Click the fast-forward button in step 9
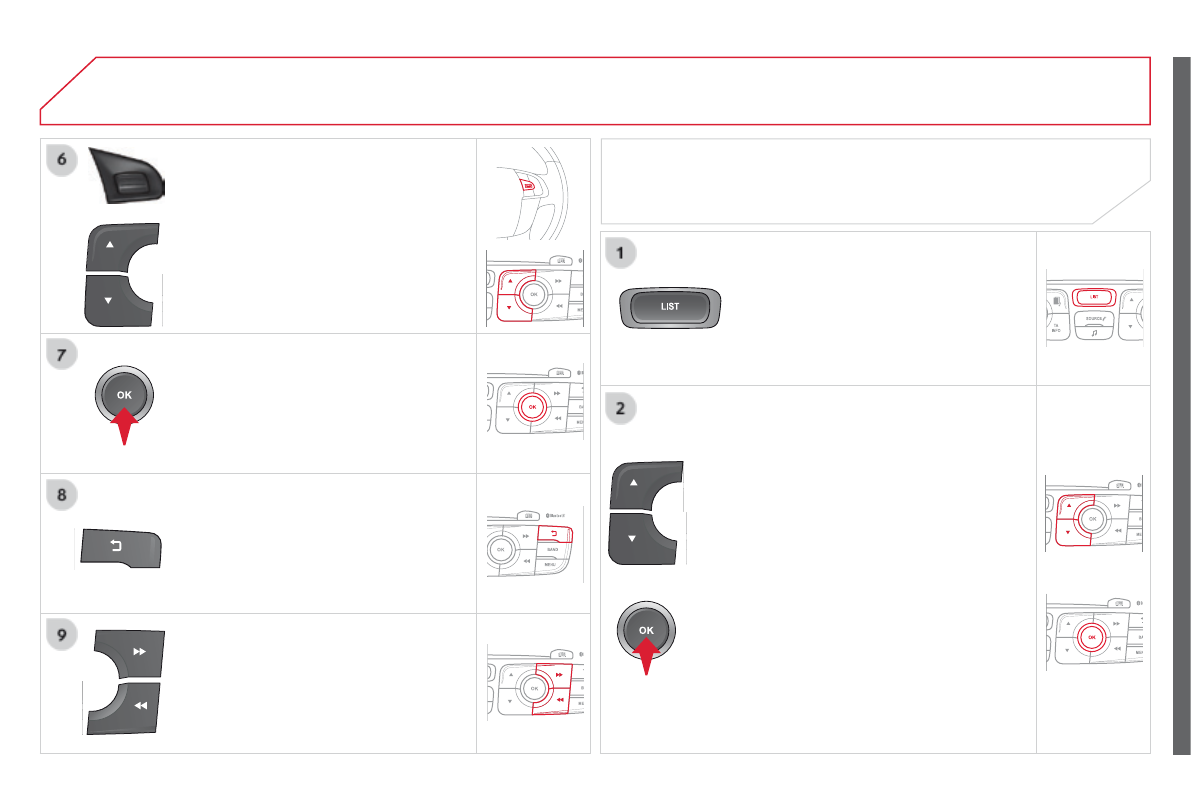This screenshot has height=794, width=1191. click(132, 651)
